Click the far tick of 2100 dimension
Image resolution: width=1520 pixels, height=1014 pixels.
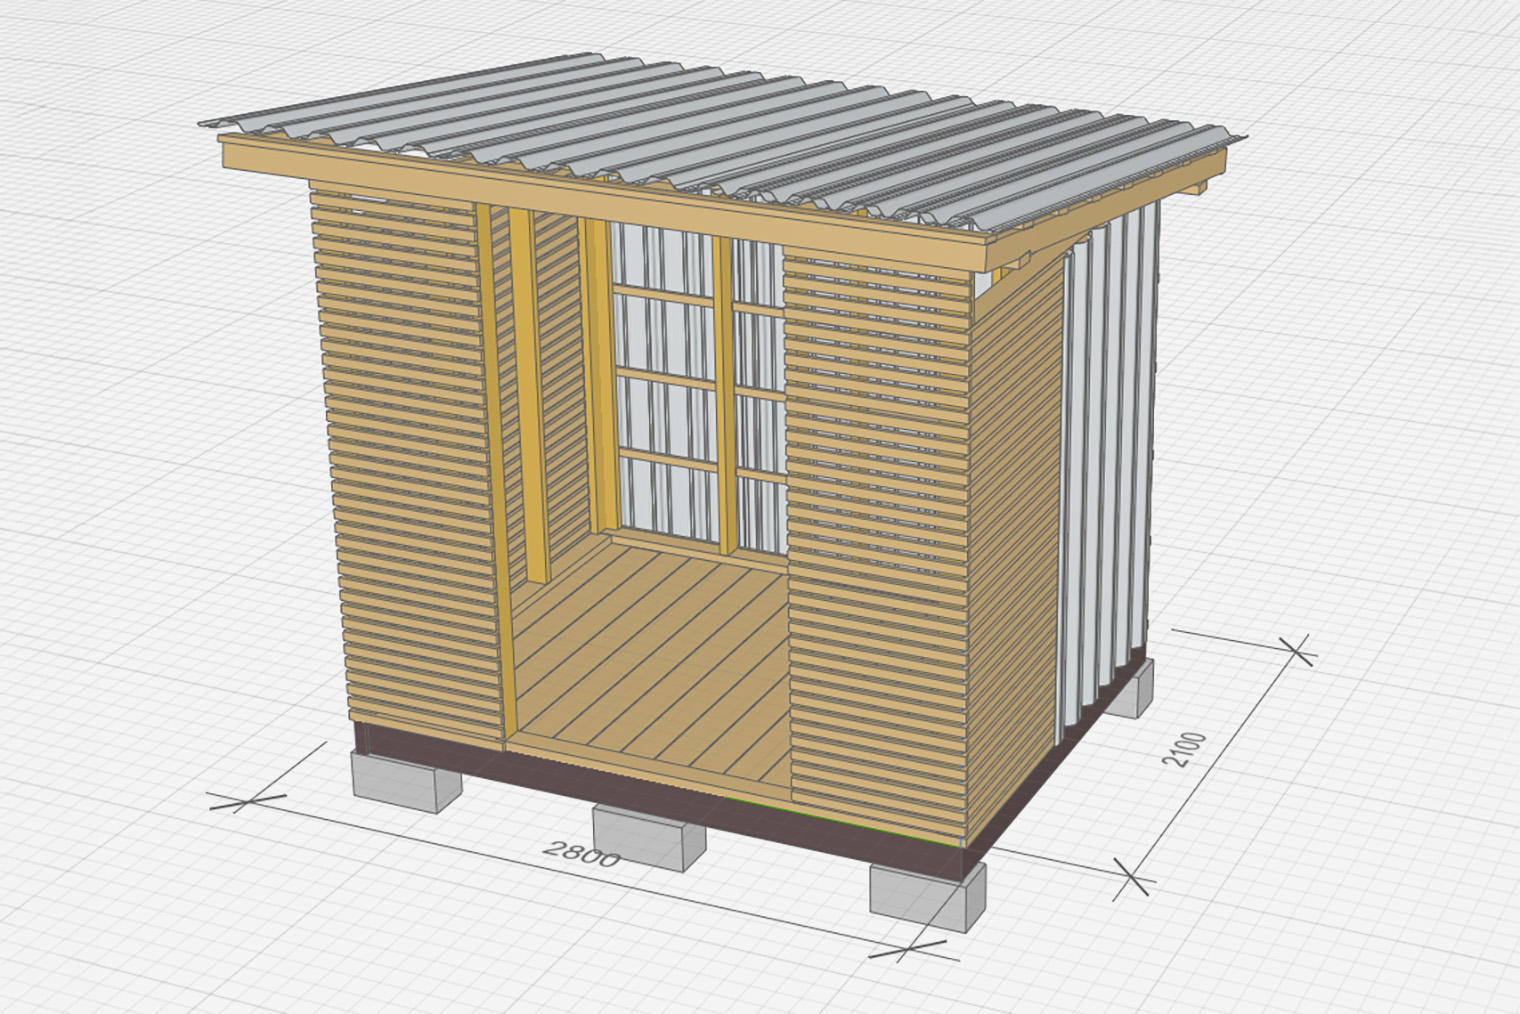coord(1300,651)
